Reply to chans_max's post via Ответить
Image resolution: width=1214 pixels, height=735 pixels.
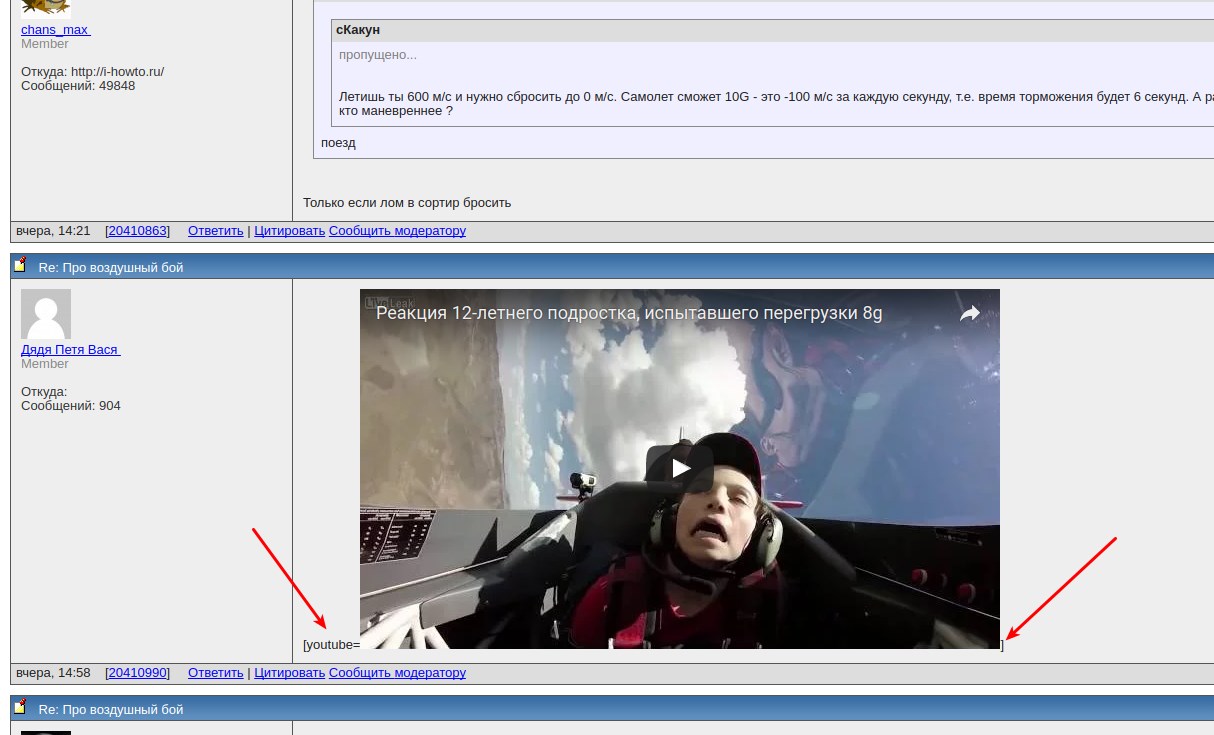[x=215, y=231]
